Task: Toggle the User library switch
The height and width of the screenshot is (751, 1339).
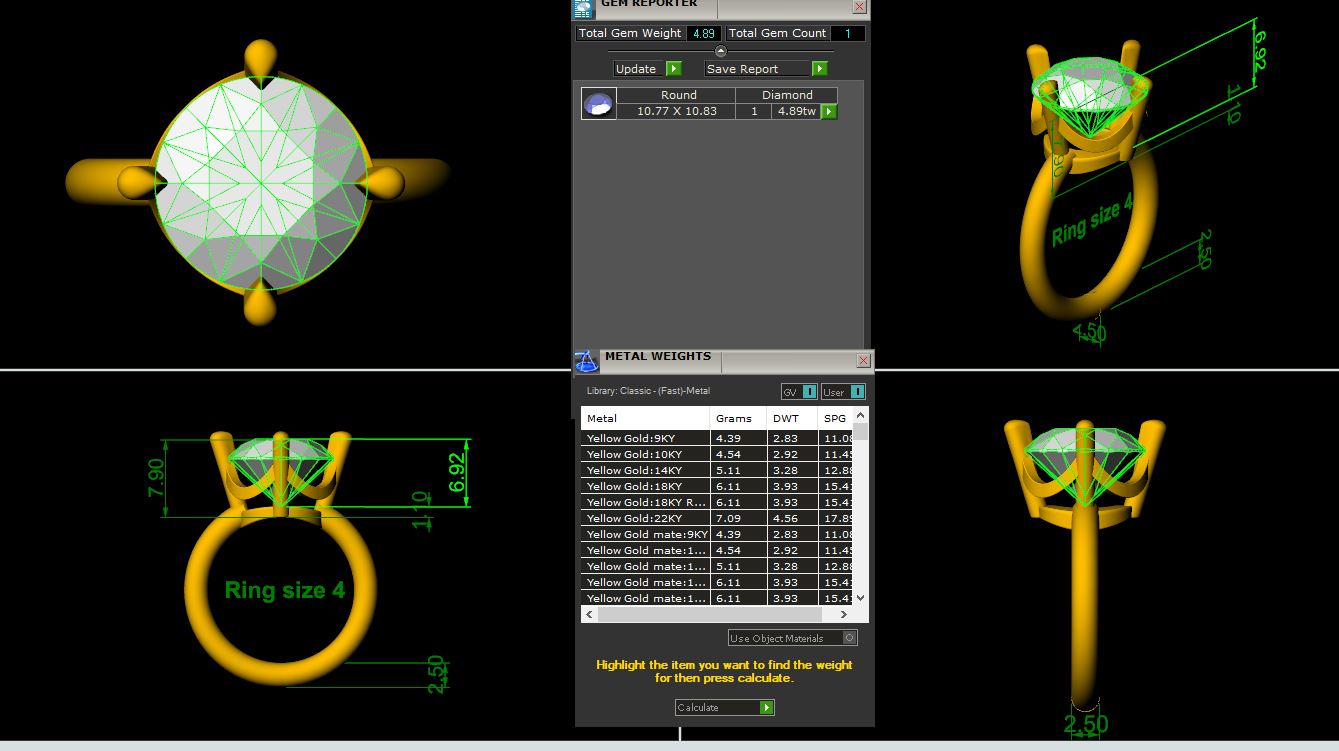Action: click(x=856, y=392)
